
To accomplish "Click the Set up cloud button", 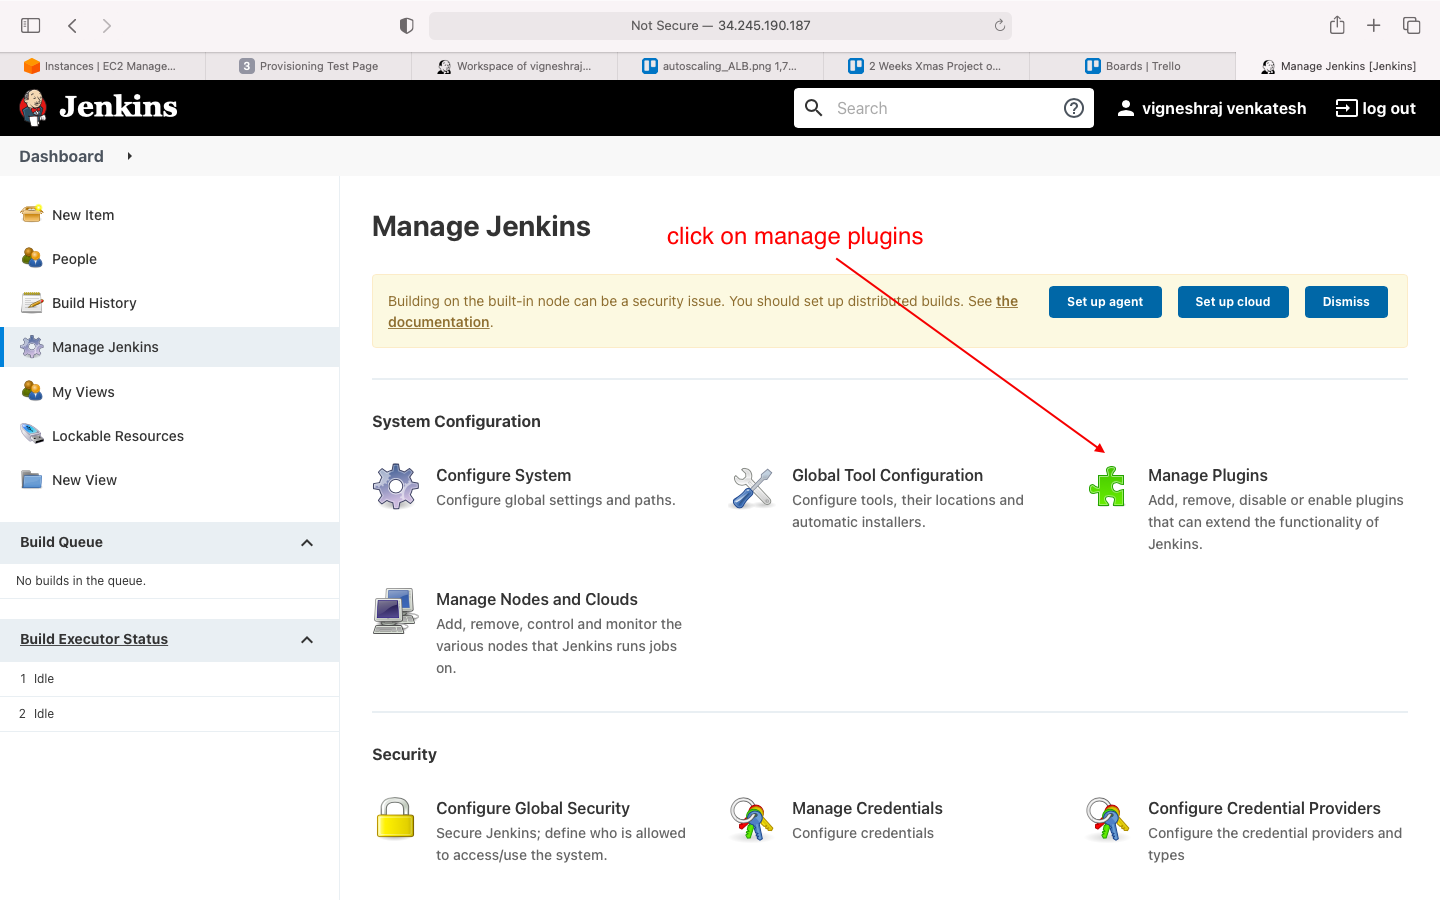I will pyautogui.click(x=1233, y=302).
